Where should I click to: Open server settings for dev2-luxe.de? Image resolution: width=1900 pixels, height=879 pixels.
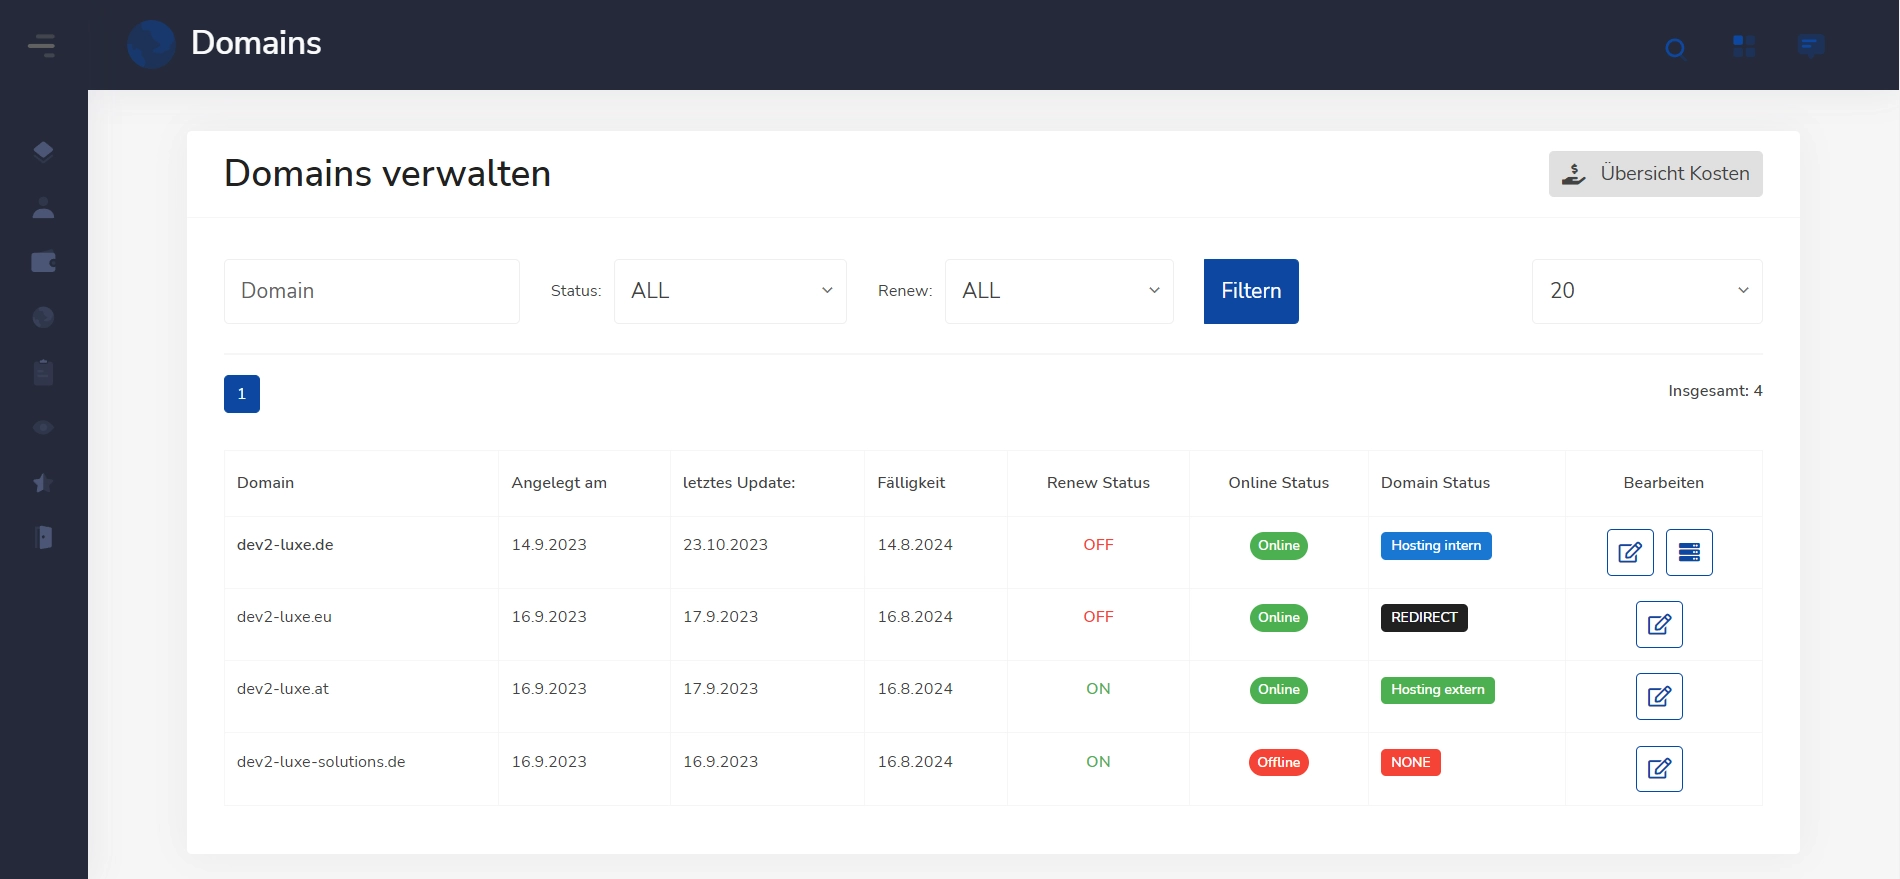pos(1689,552)
